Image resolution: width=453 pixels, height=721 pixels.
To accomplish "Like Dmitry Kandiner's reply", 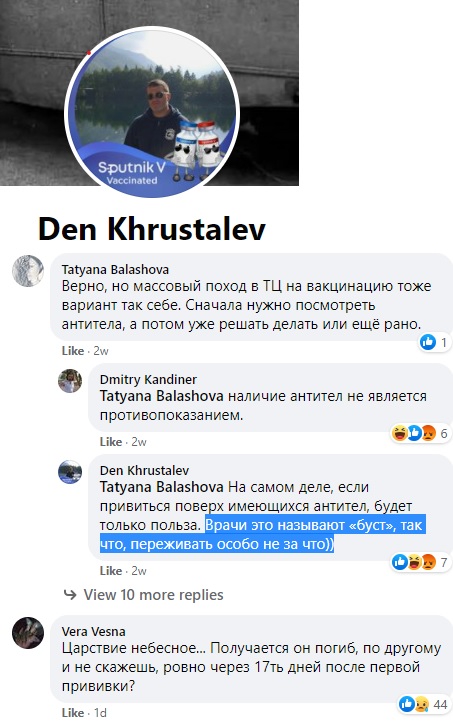I will coord(111,442).
